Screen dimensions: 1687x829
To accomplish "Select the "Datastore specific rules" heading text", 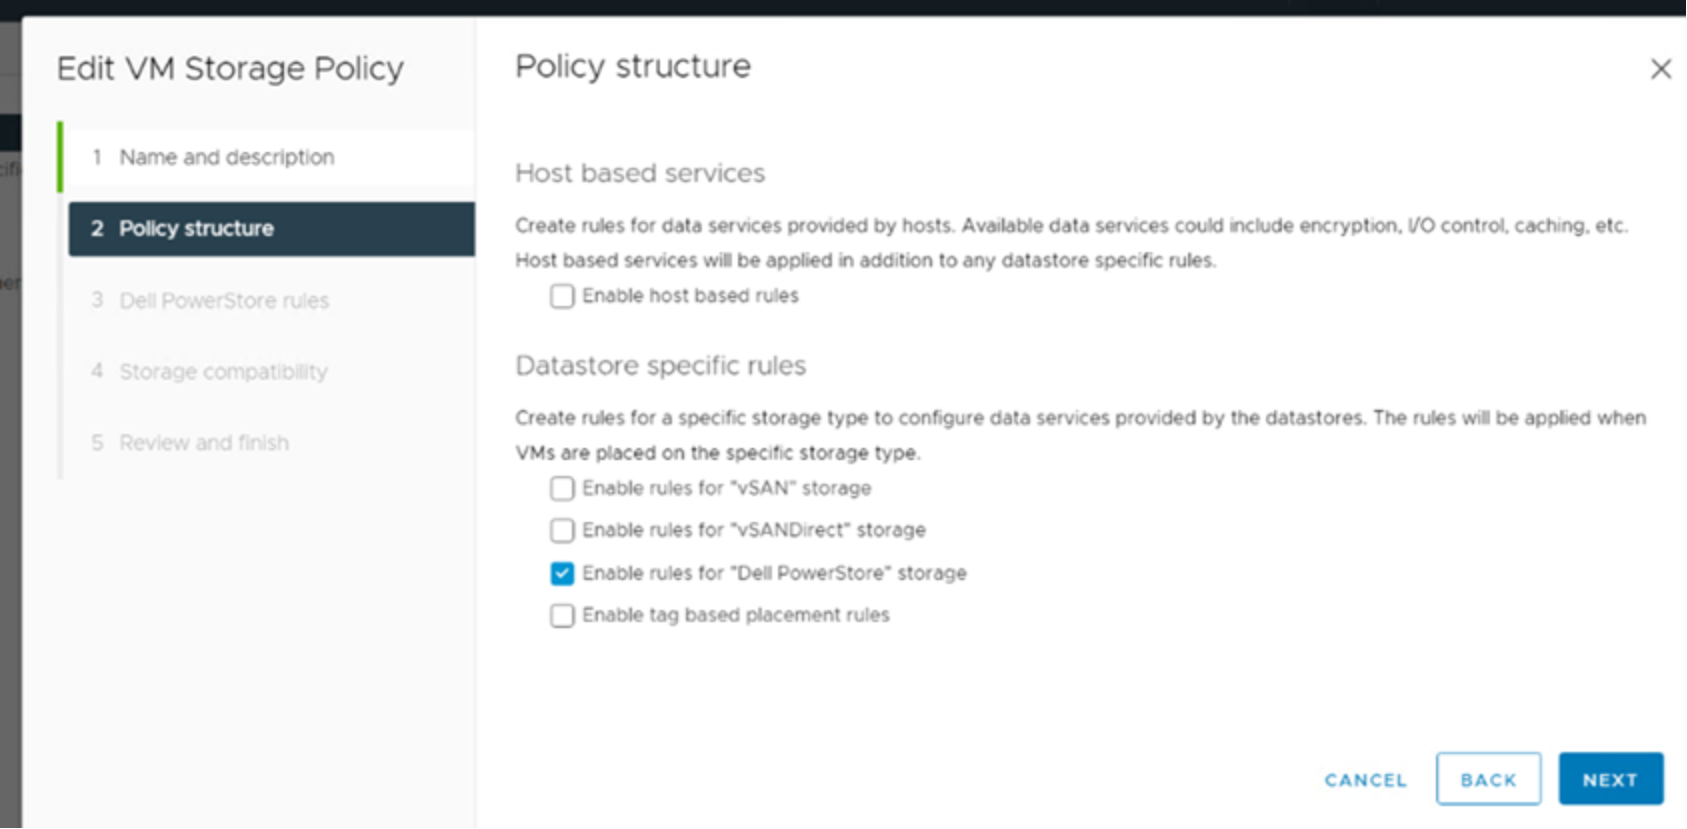I will tap(660, 366).
